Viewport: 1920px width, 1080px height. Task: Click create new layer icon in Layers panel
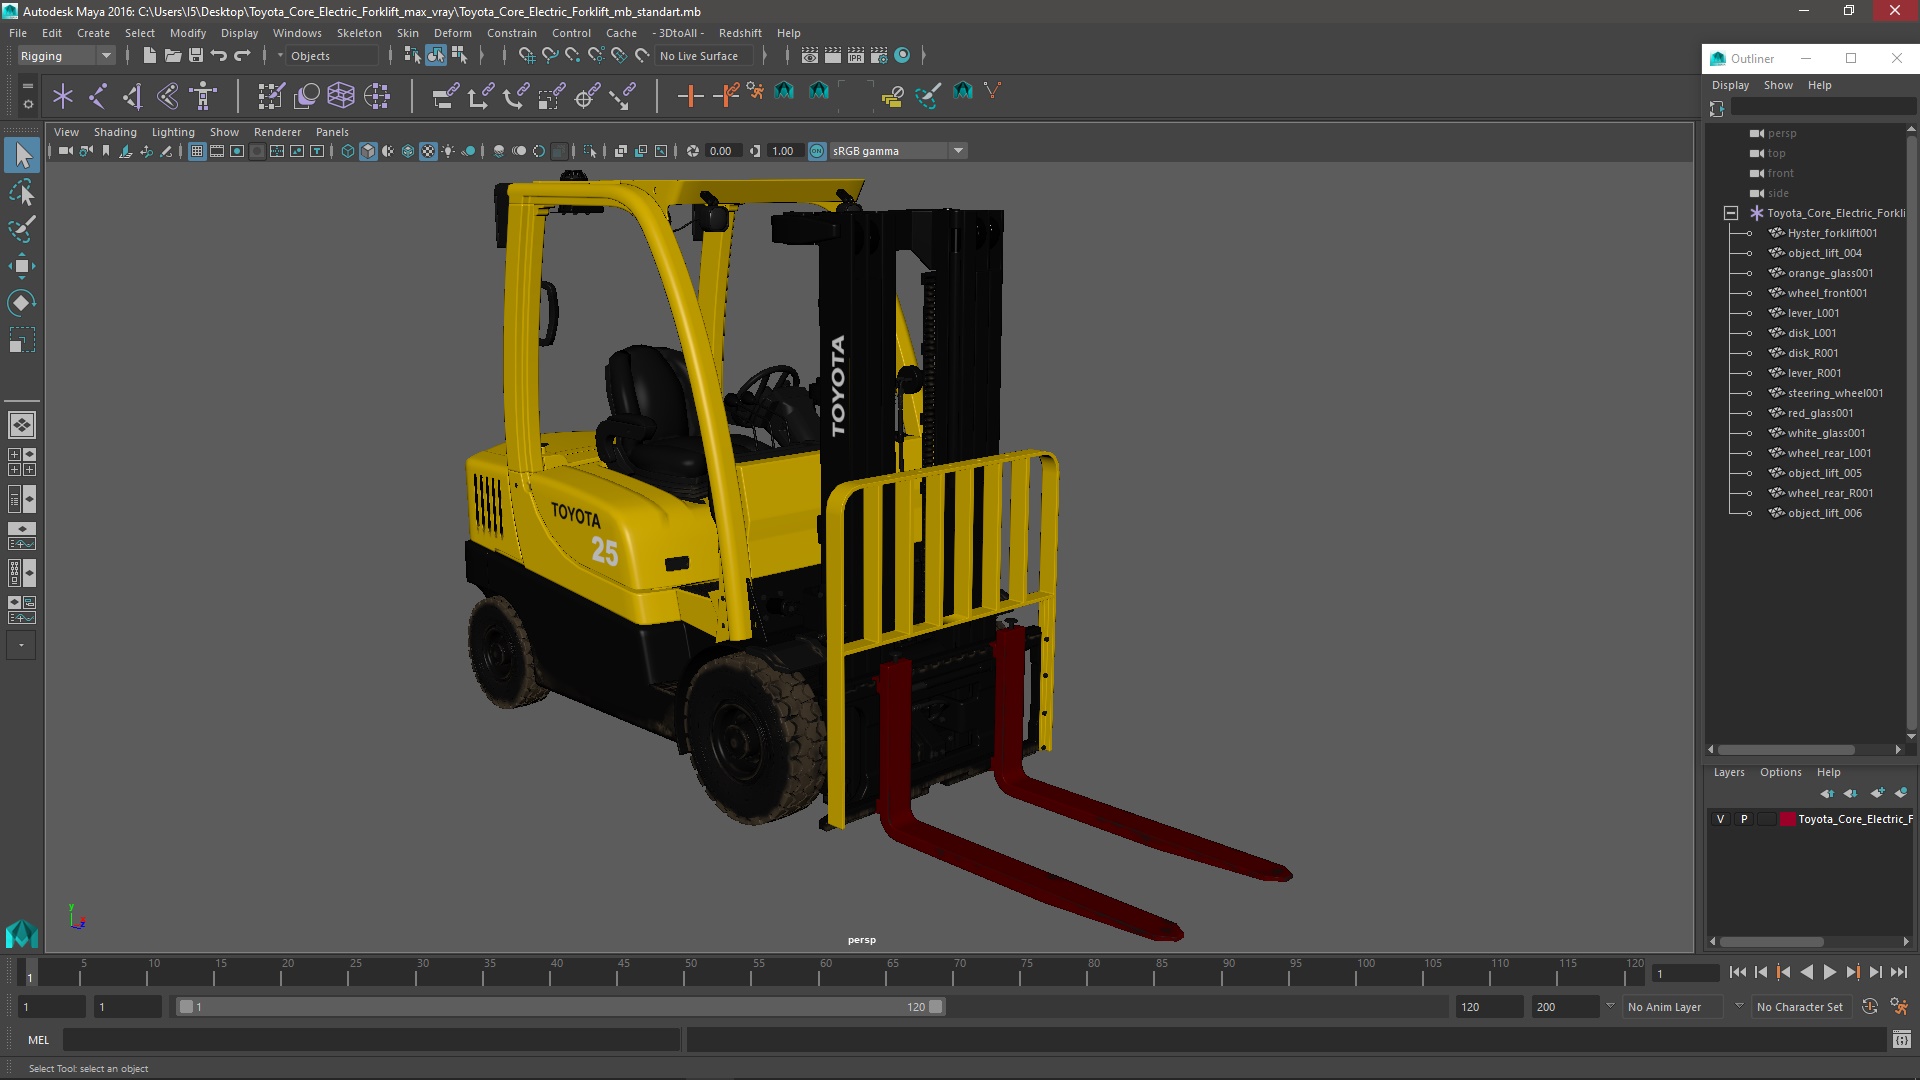point(1877,793)
